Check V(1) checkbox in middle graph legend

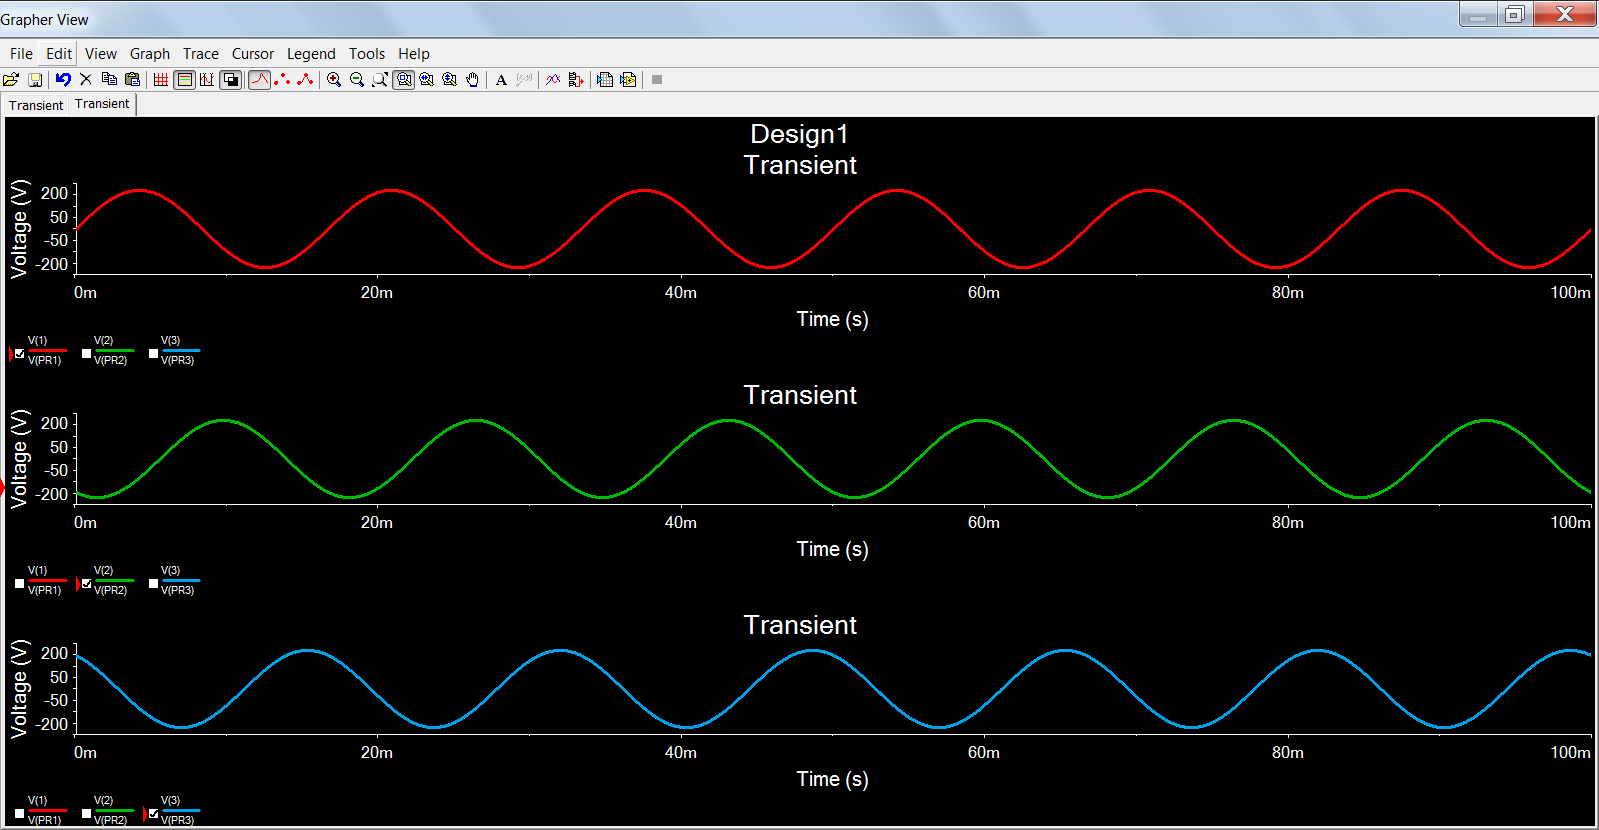19,583
